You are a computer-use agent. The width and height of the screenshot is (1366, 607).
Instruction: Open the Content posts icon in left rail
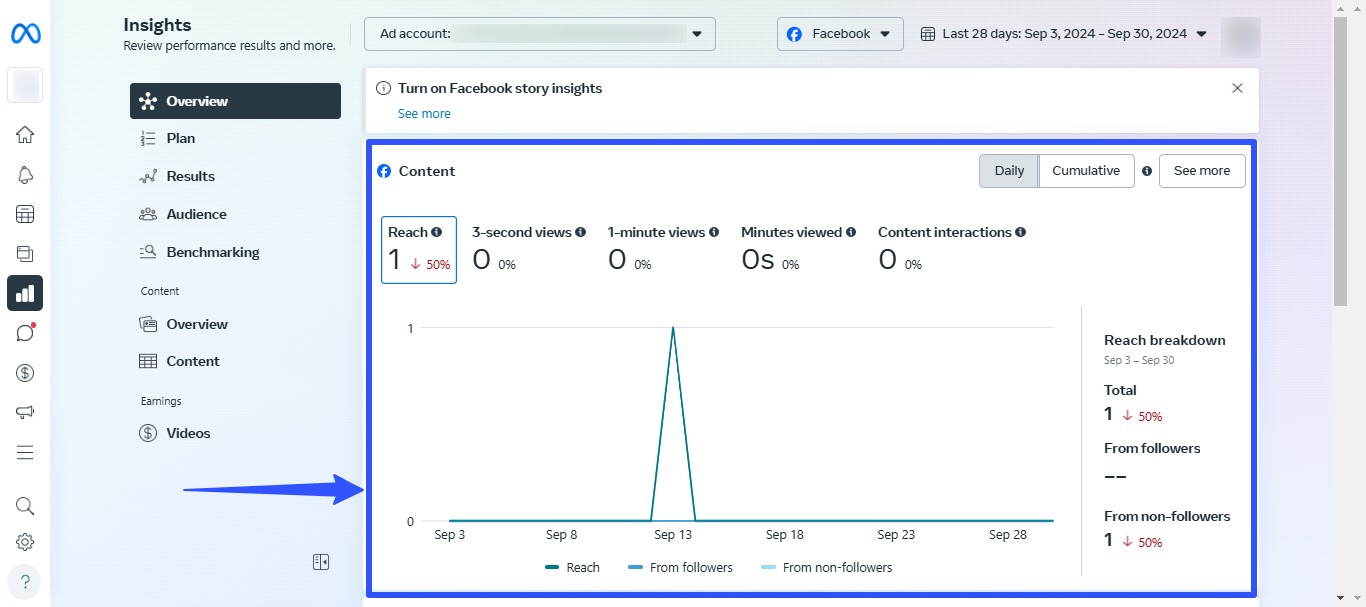pos(25,253)
